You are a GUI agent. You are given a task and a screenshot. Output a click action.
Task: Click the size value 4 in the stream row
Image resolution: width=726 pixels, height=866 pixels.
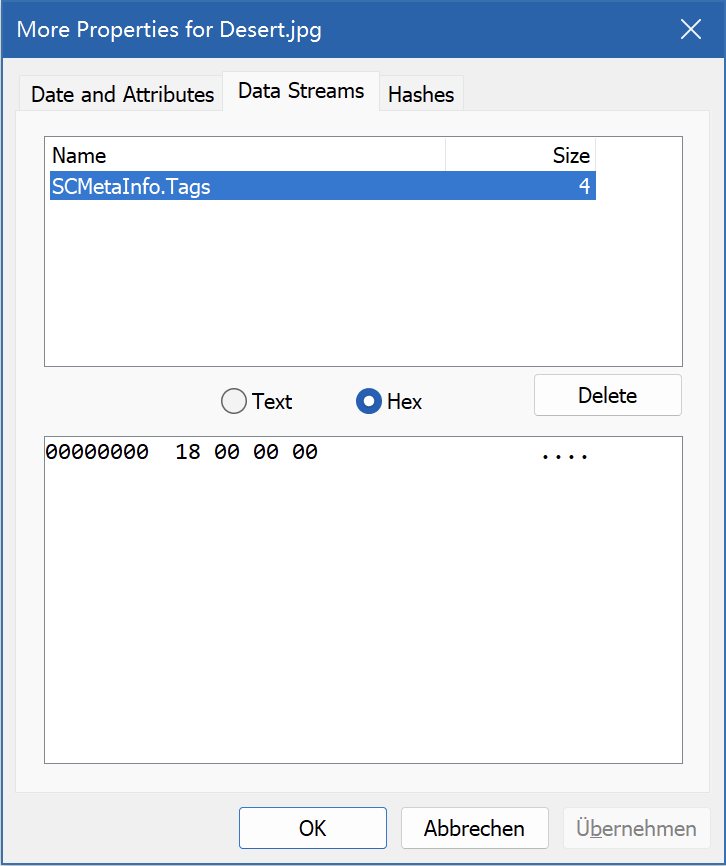(584, 186)
